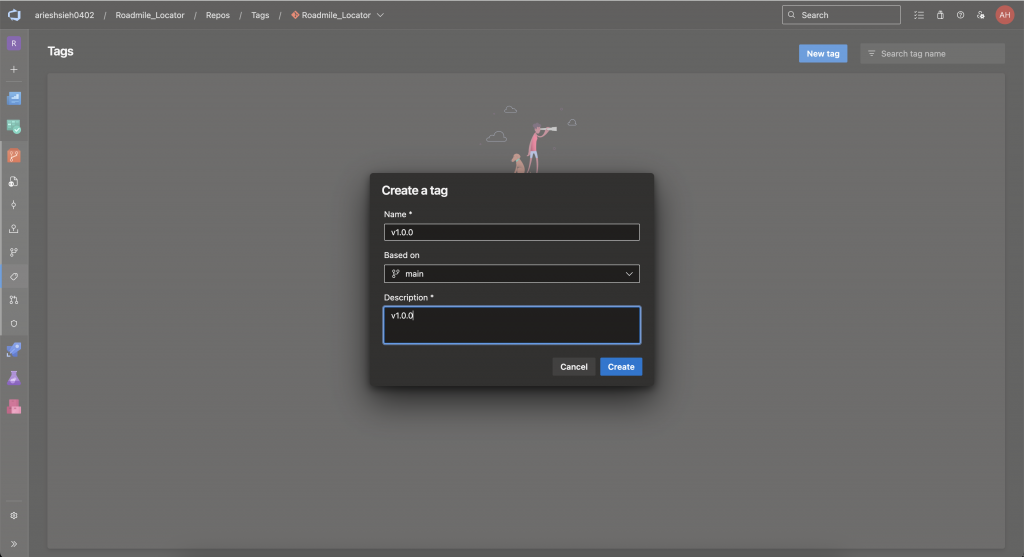The height and width of the screenshot is (557, 1024).
Task: Select the Tags icon in sidebar
Action: [x=14, y=276]
